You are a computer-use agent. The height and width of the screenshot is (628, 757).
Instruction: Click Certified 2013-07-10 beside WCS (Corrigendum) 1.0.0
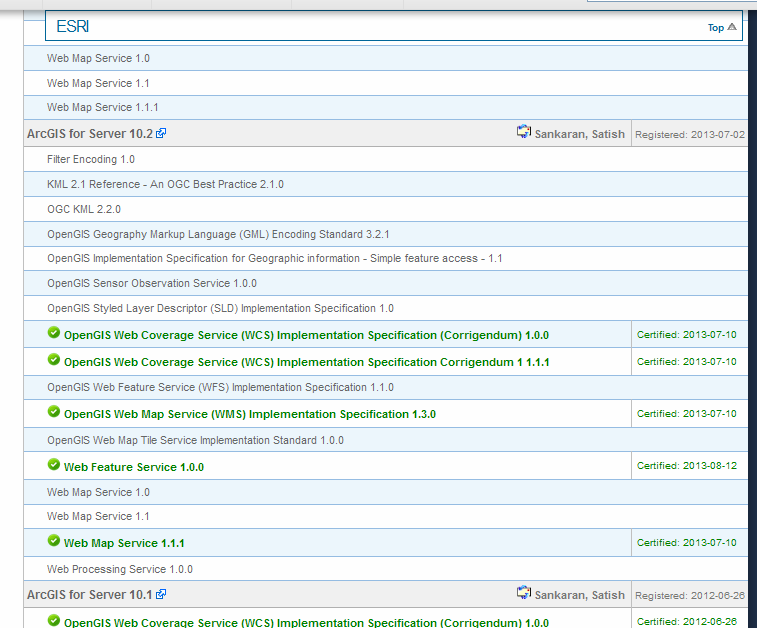pyautogui.click(x=687, y=335)
